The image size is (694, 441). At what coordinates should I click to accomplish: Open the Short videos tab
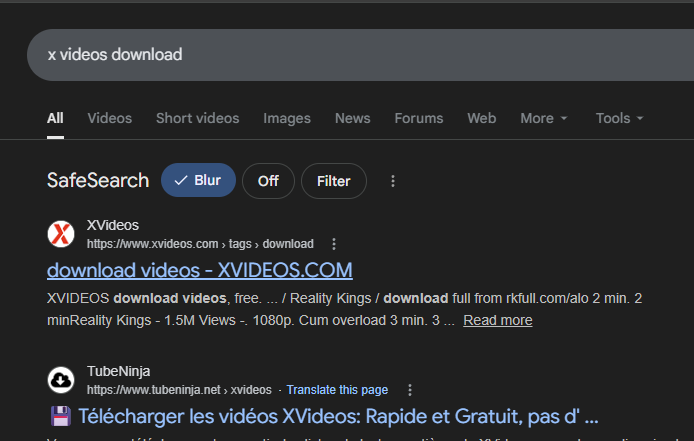(x=197, y=118)
